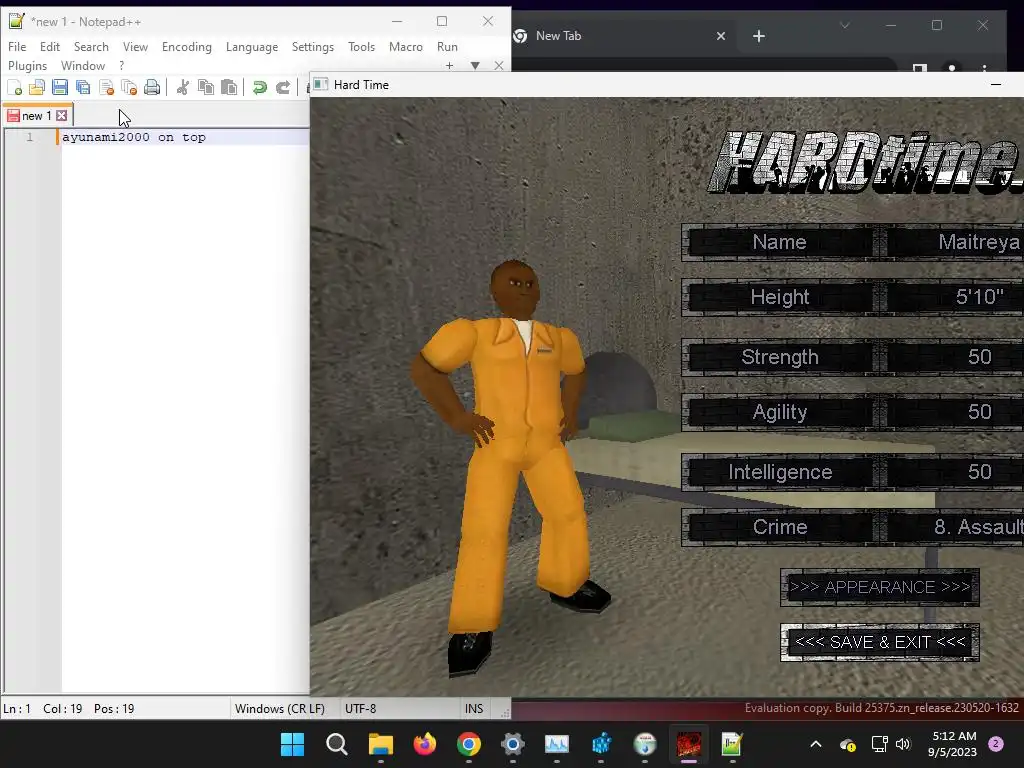1024x768 pixels.
Task: Click the text line 'ayunami2000 on top'
Action: [134, 137]
